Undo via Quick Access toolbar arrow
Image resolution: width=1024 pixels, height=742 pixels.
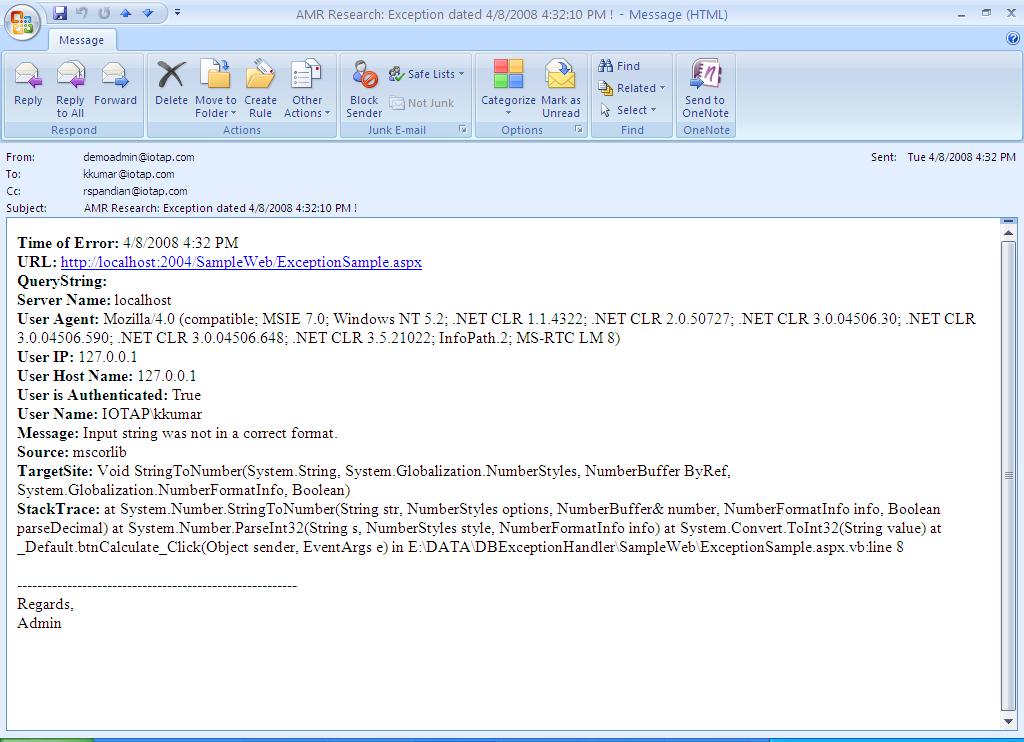point(82,12)
